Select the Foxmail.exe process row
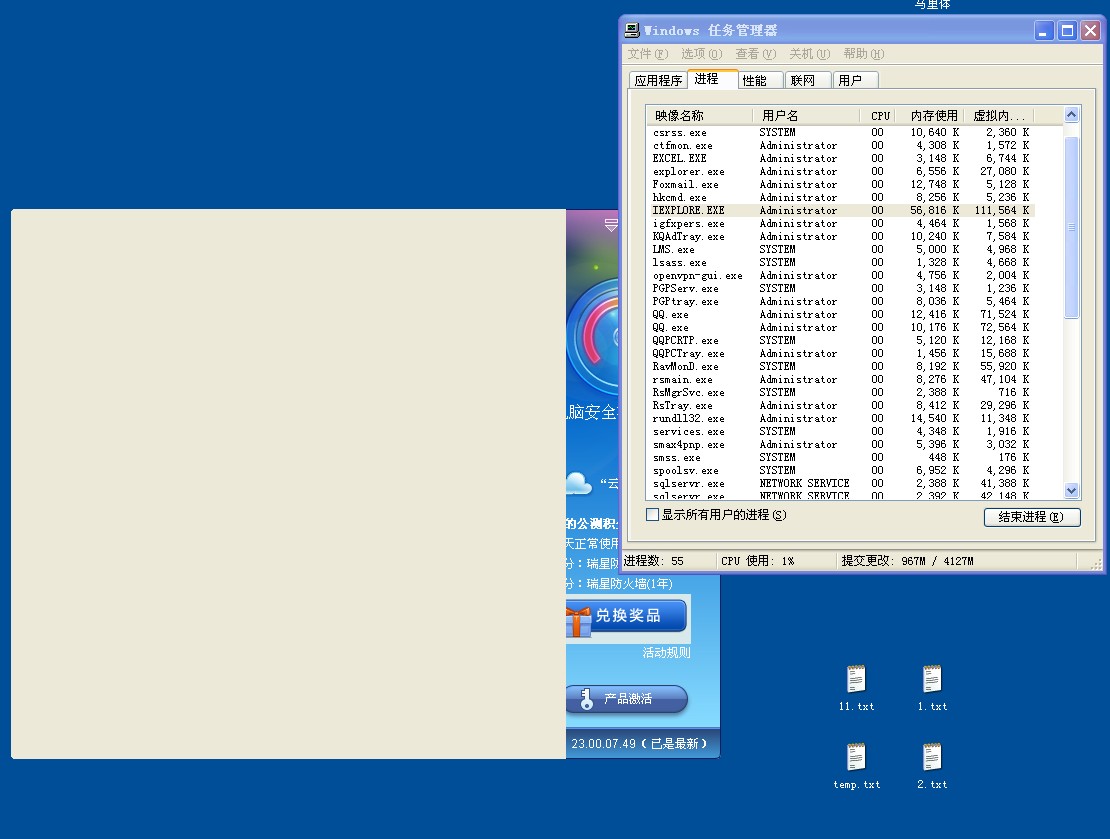 tap(841, 184)
